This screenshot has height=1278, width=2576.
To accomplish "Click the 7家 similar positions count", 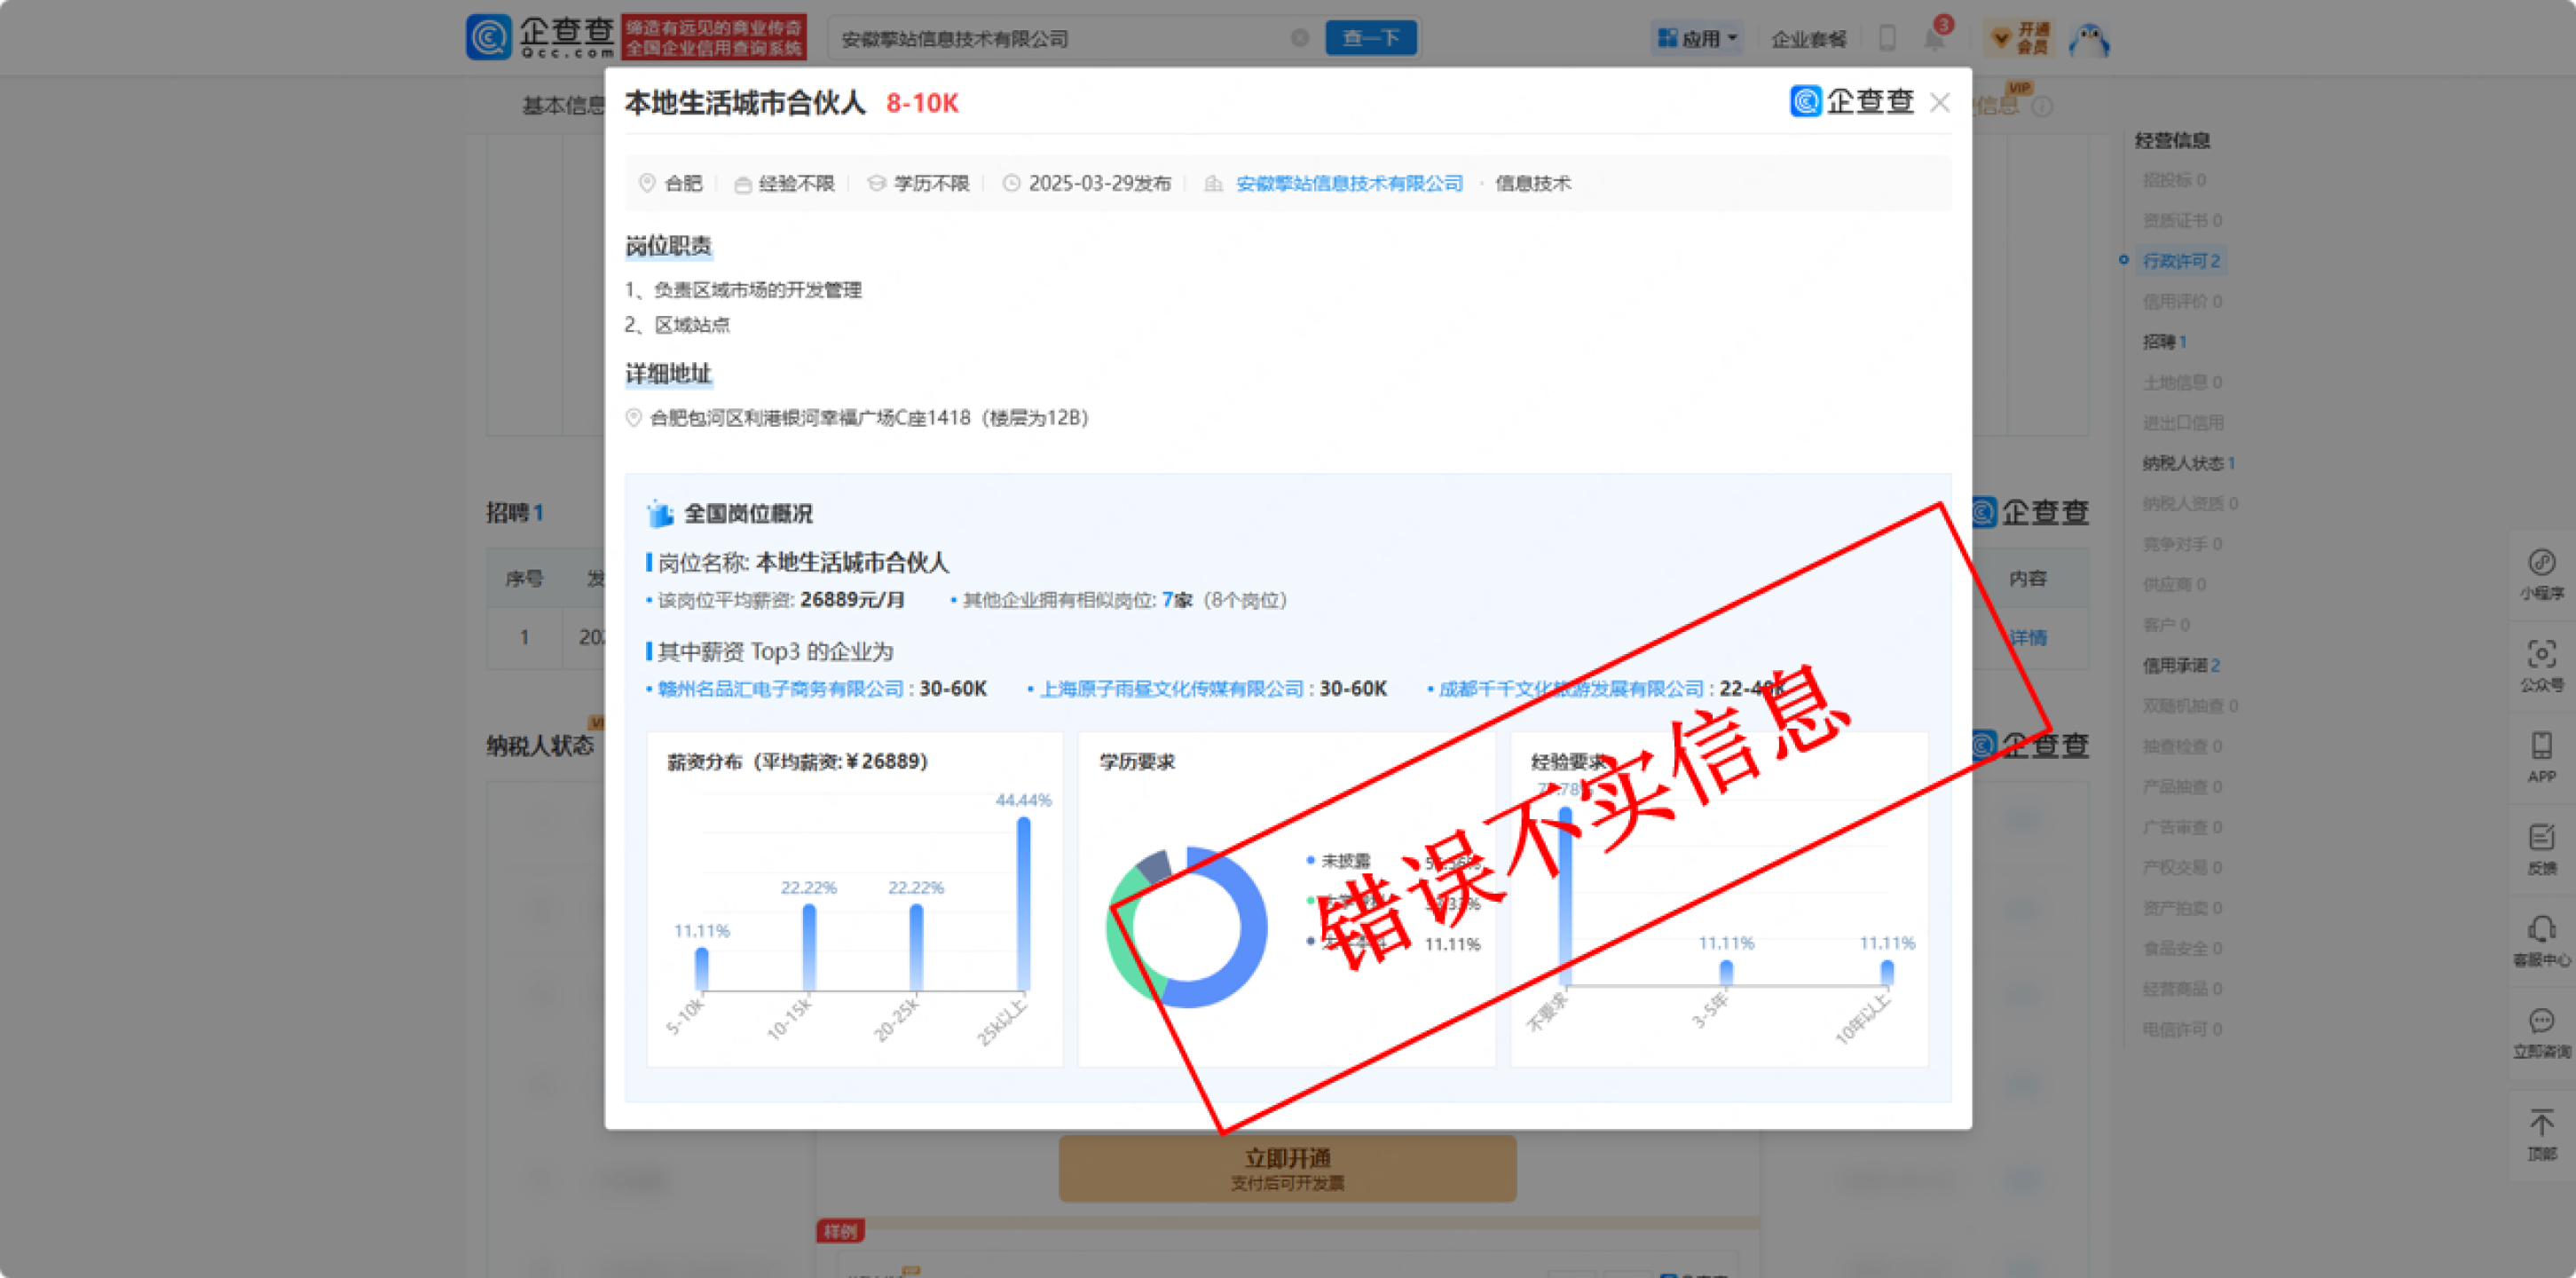I will point(1177,599).
